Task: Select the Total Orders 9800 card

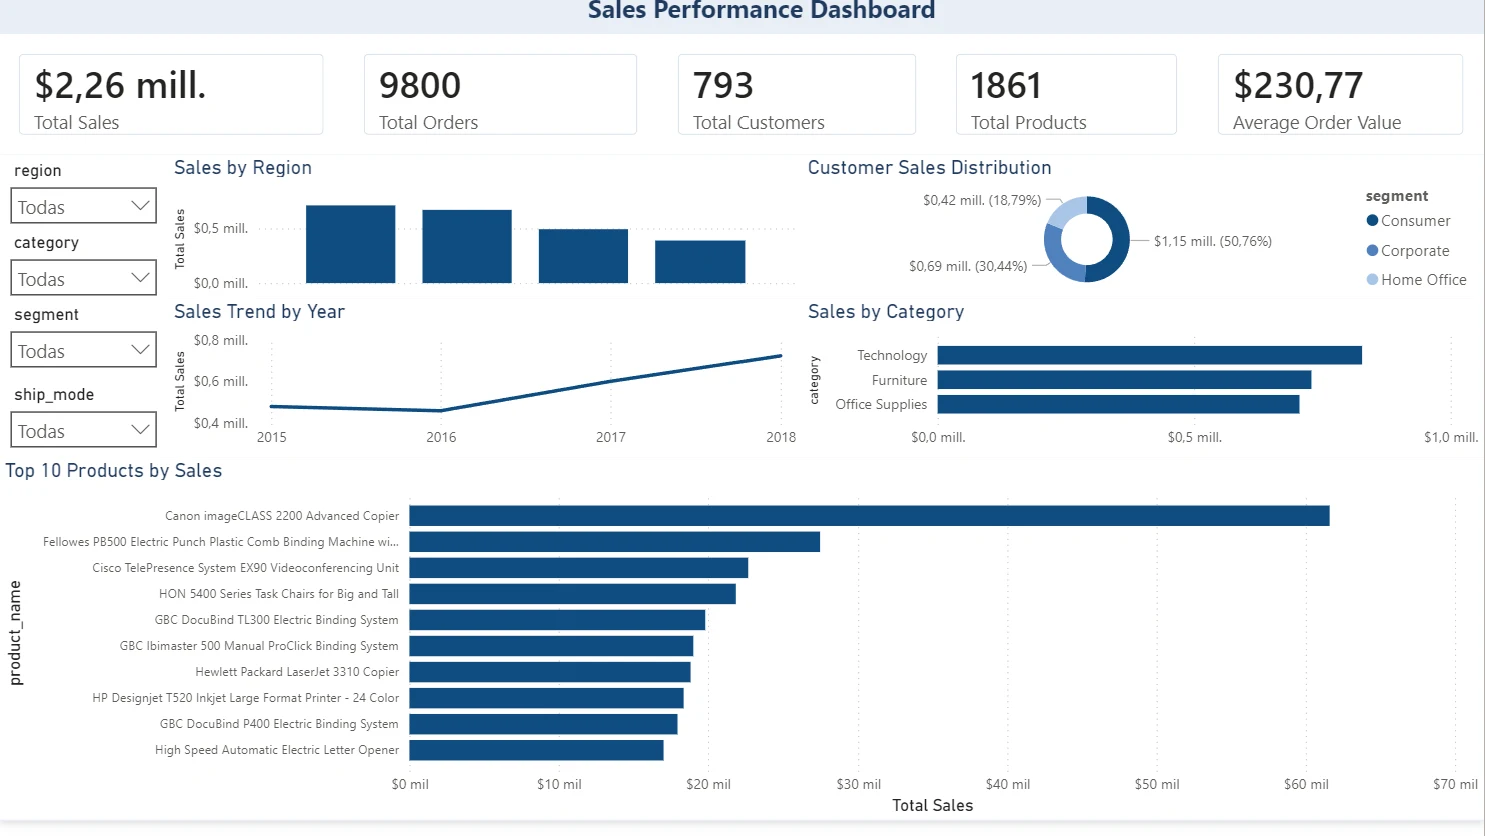Action: 500,95
